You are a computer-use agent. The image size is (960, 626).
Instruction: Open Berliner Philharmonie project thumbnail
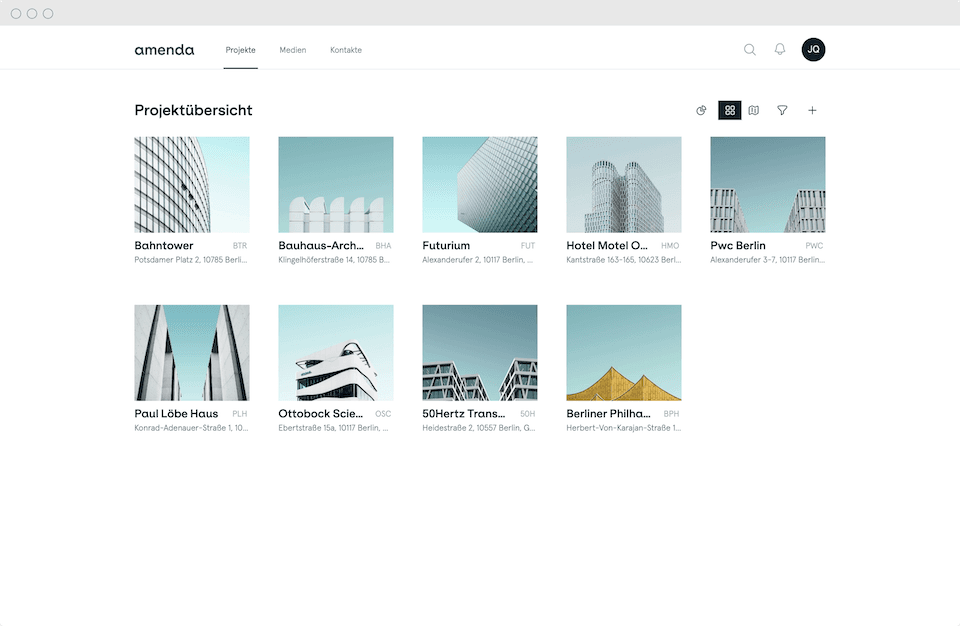[x=624, y=353]
